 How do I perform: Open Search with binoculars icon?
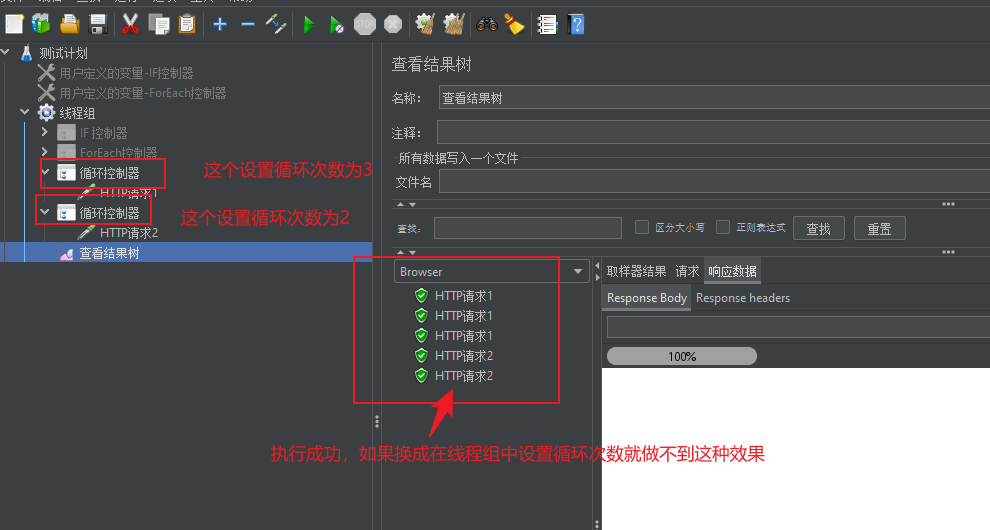tap(486, 25)
